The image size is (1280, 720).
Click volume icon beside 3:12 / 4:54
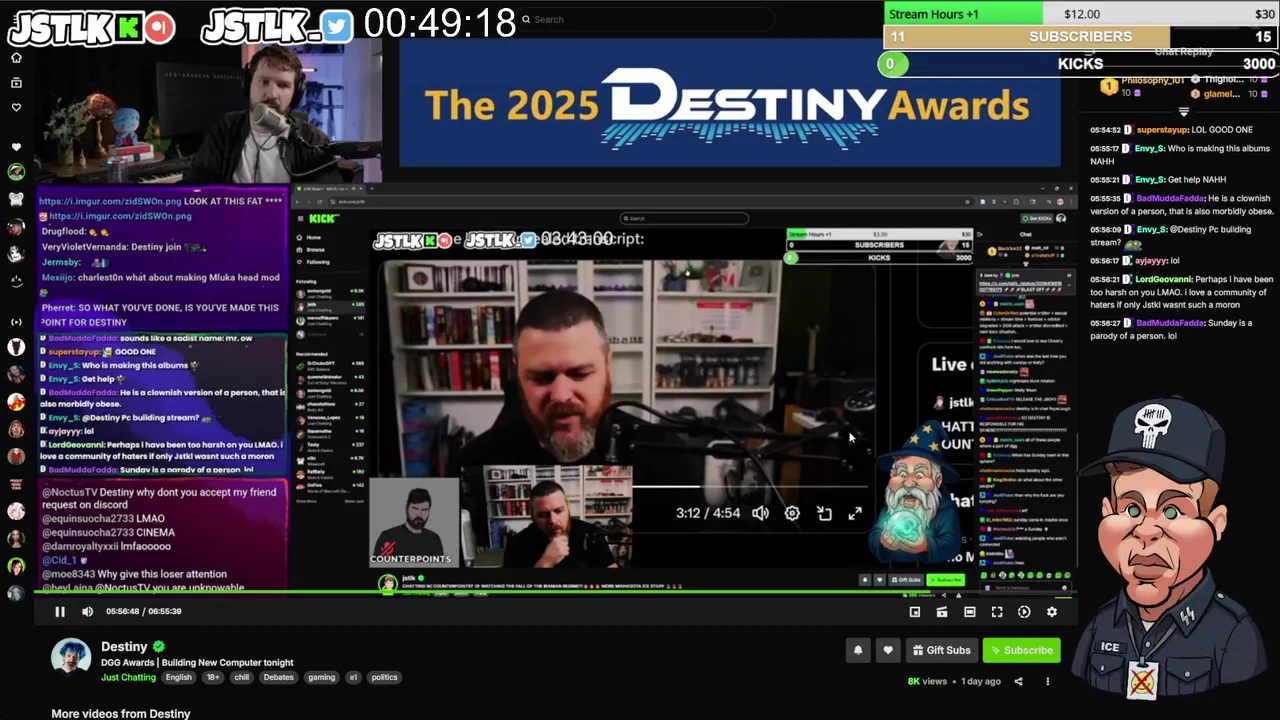click(x=761, y=513)
